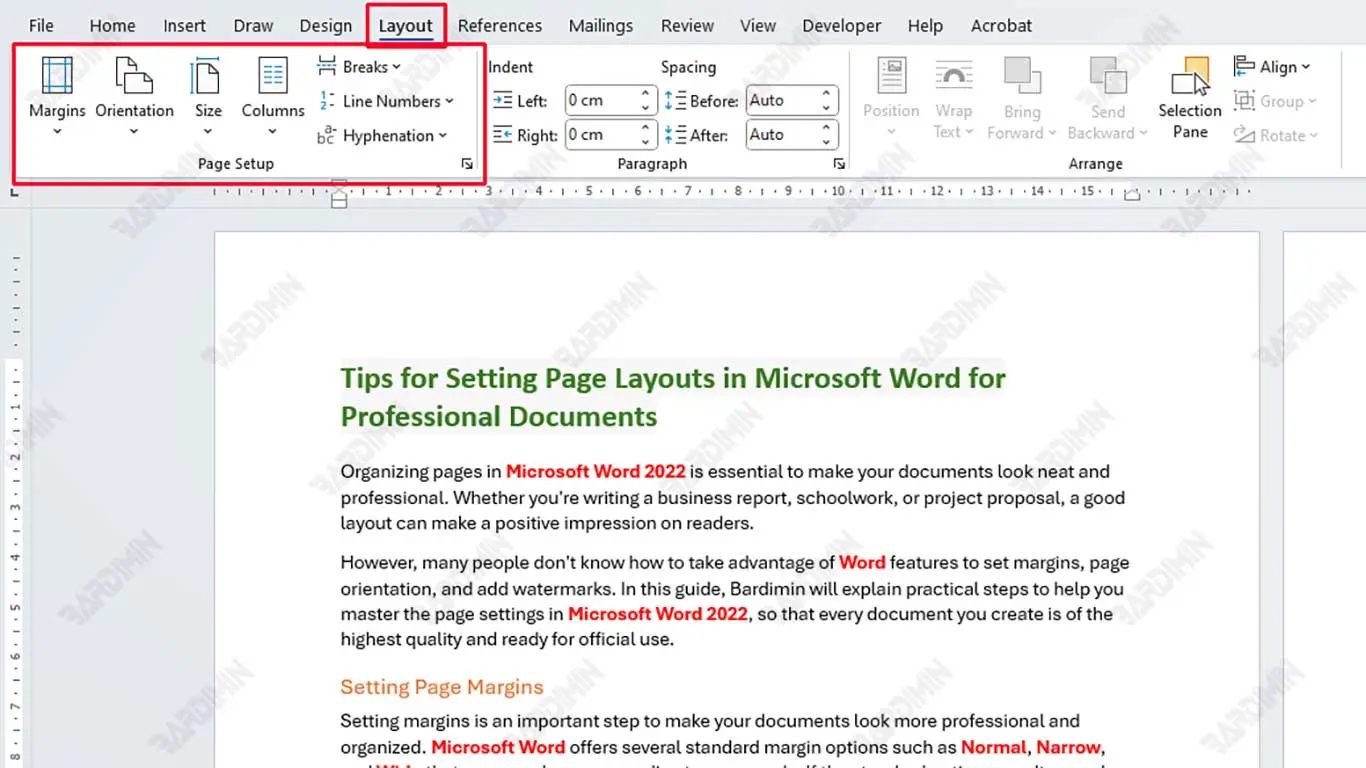Open the File menu
1366x768 pixels.
pos(41,26)
